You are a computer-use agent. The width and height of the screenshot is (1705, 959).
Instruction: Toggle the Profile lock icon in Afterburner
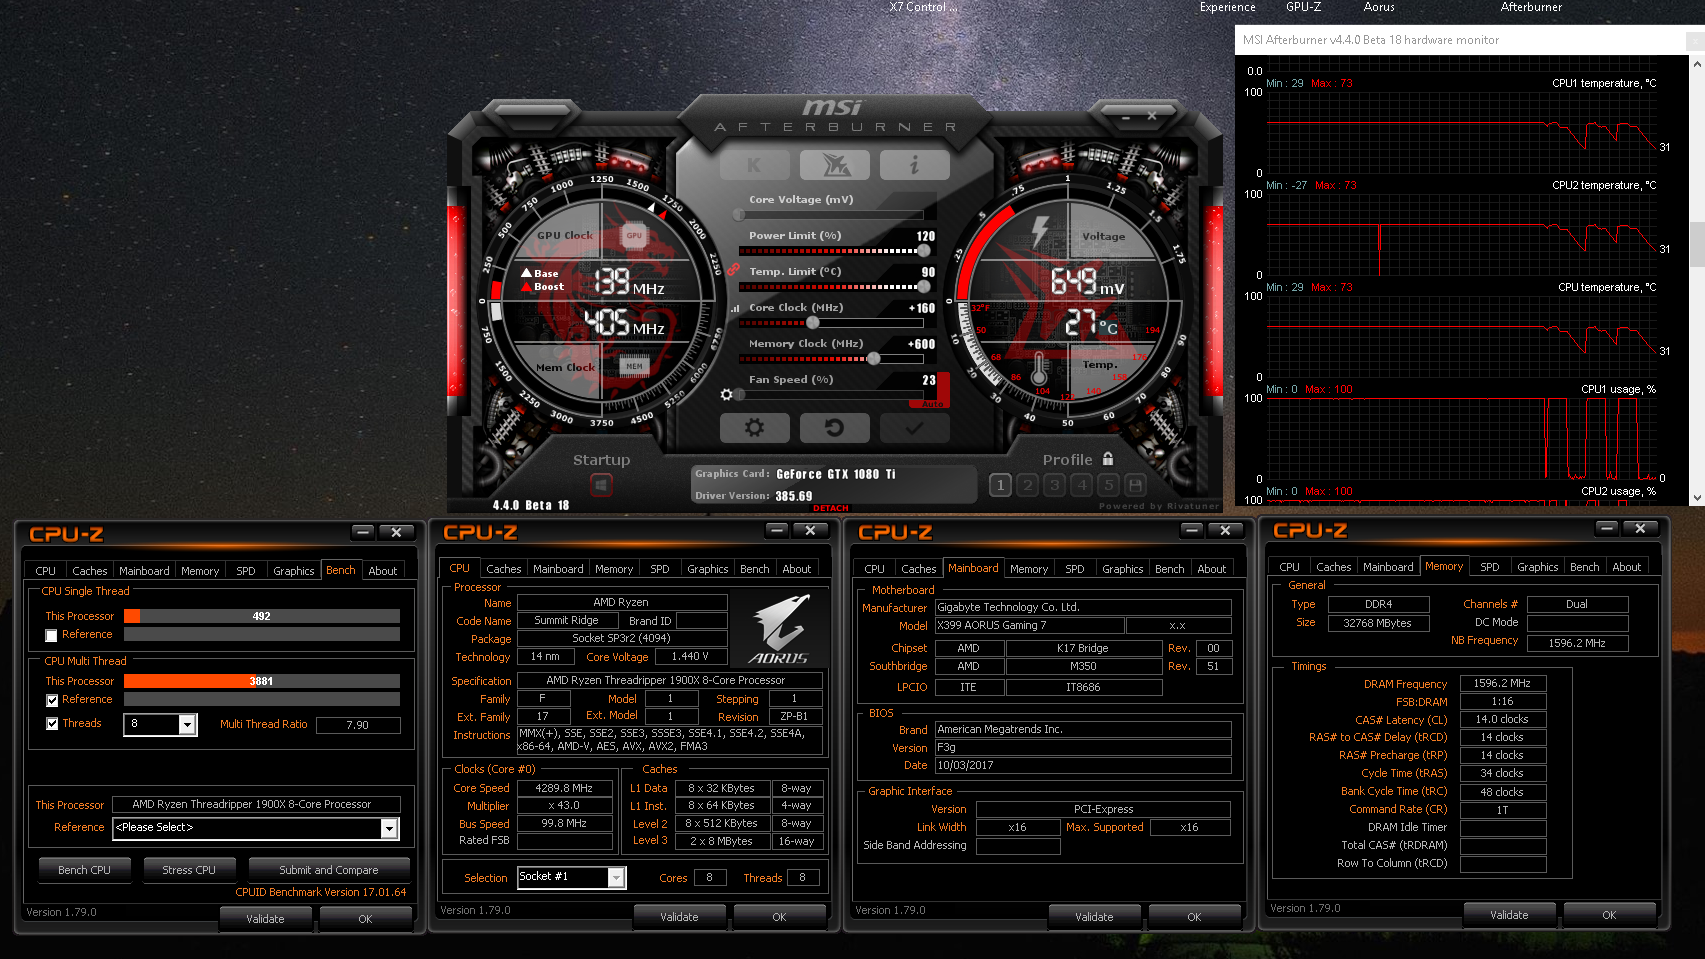(1108, 459)
